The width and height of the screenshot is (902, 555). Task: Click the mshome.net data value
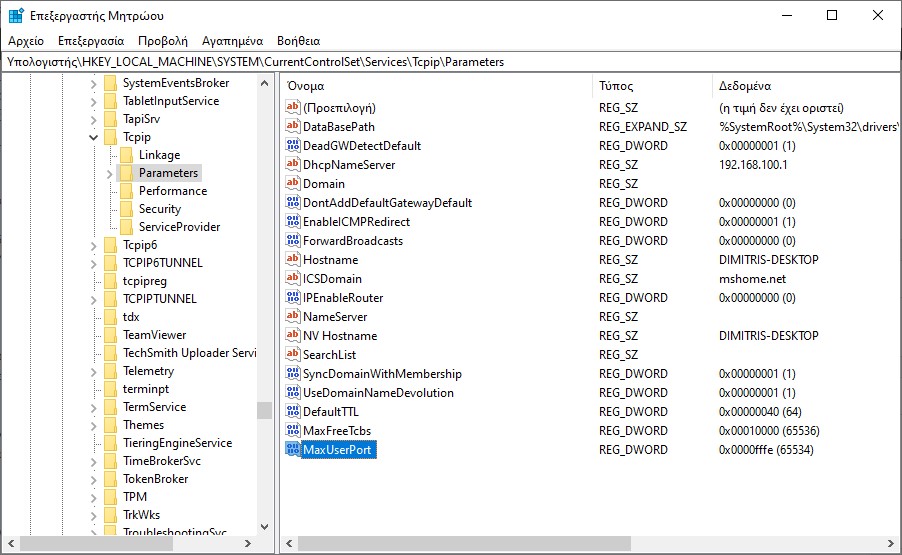click(x=752, y=278)
